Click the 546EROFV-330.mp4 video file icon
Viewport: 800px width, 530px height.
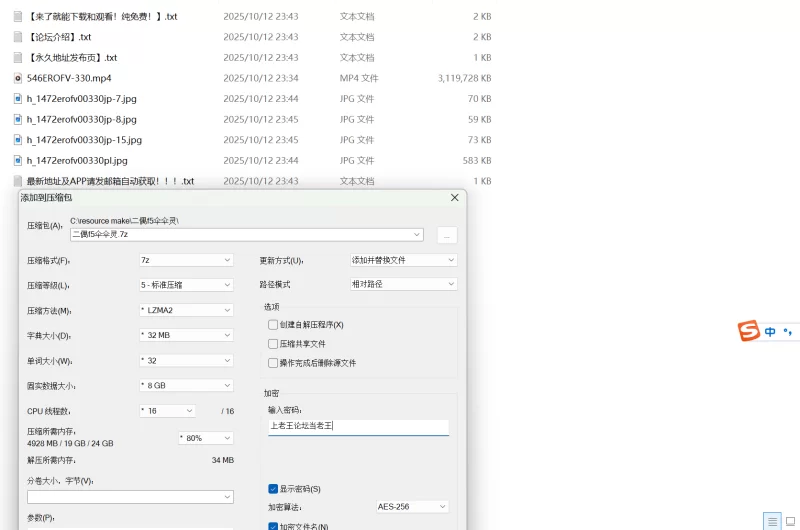coord(18,78)
